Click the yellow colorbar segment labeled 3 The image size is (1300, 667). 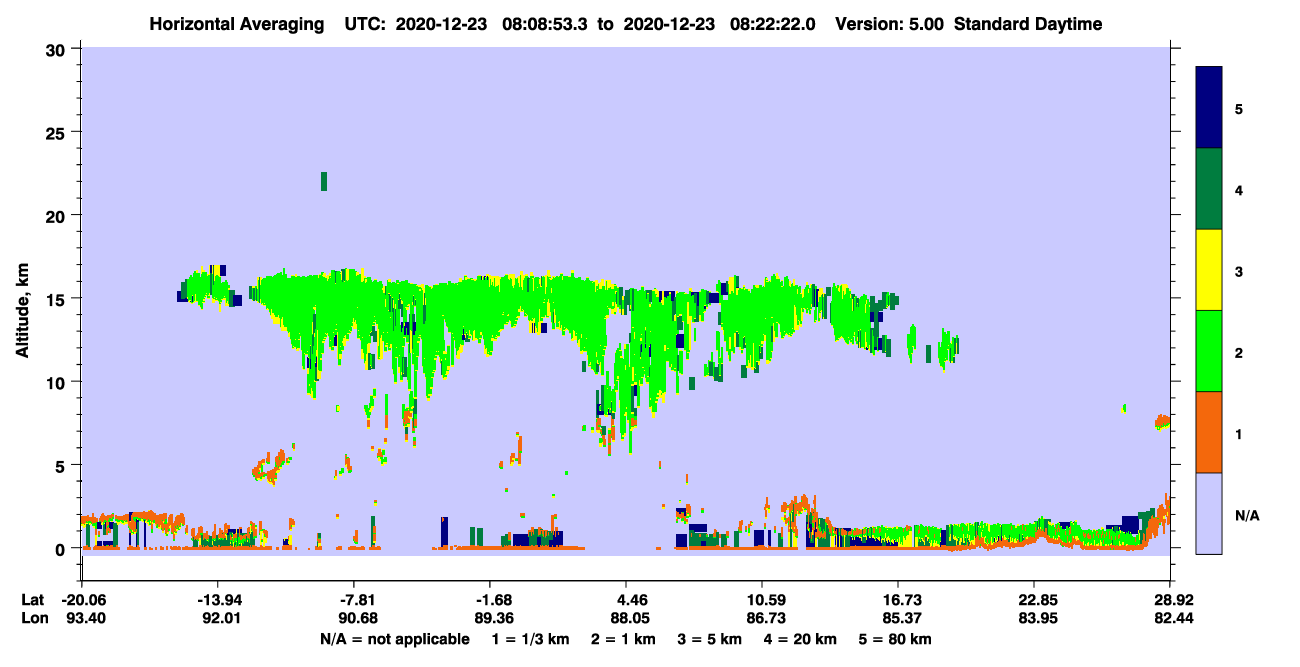pos(1209,270)
